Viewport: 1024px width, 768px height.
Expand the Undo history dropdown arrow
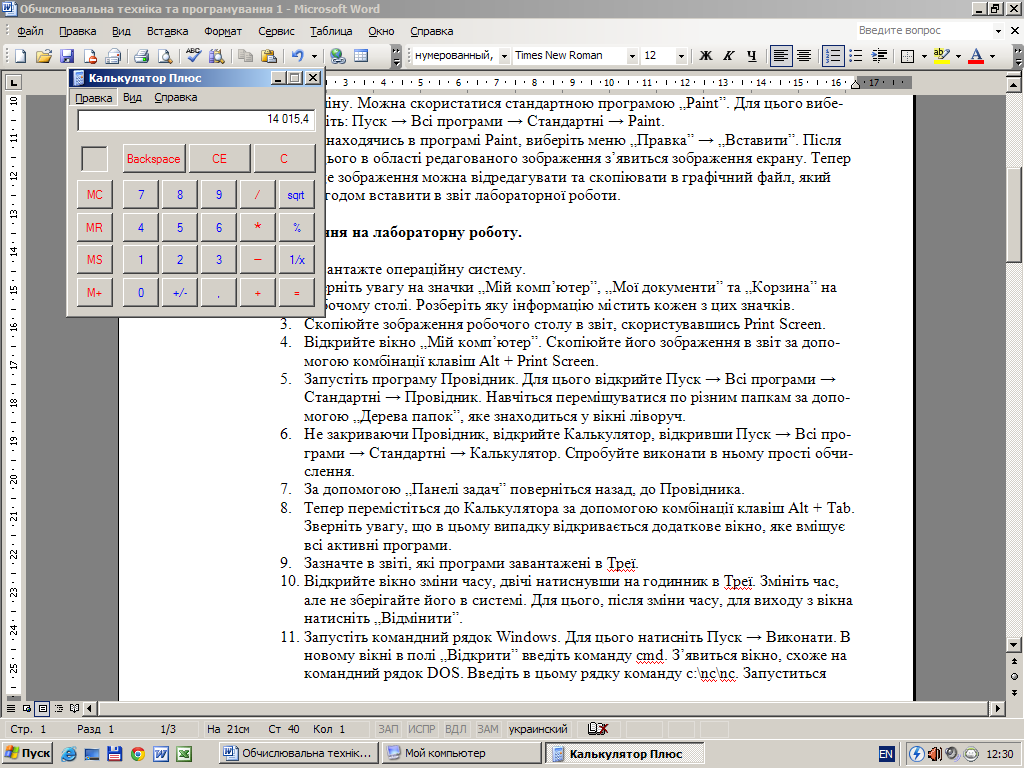pyautogui.click(x=314, y=56)
